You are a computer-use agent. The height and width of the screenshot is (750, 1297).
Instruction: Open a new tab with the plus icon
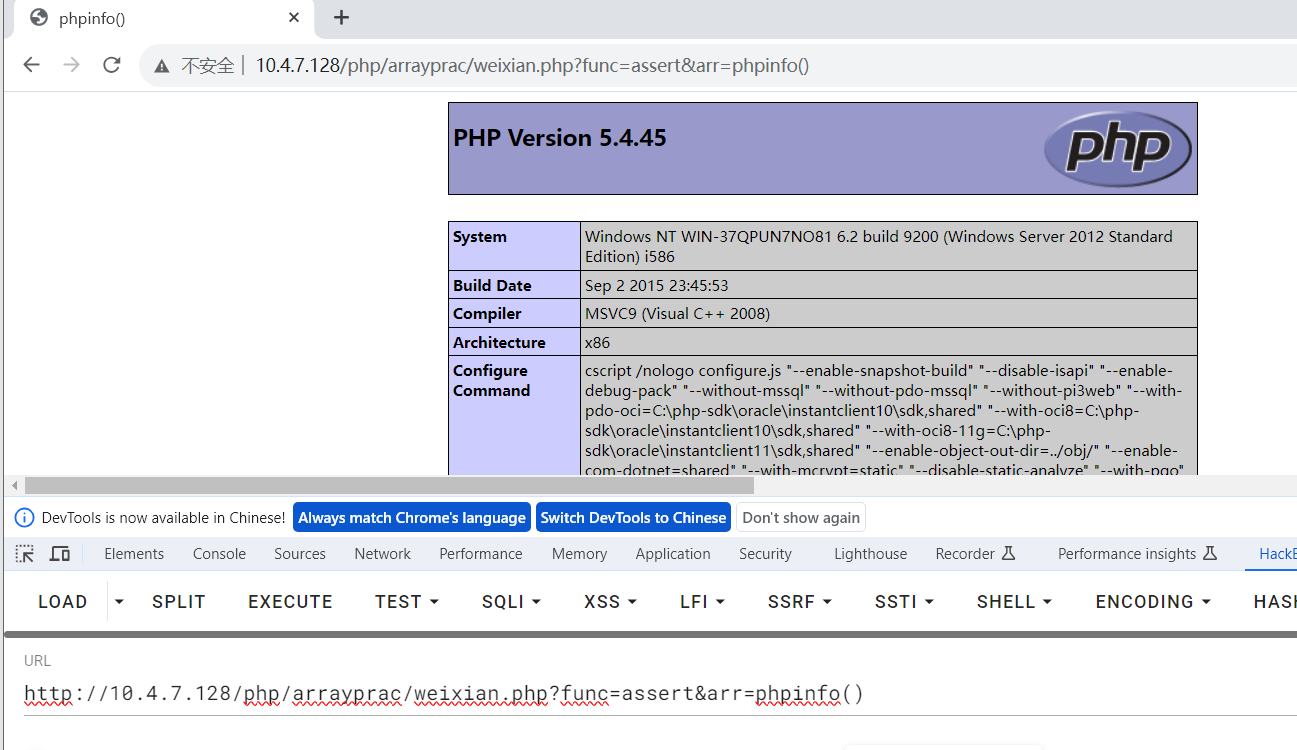click(x=341, y=17)
